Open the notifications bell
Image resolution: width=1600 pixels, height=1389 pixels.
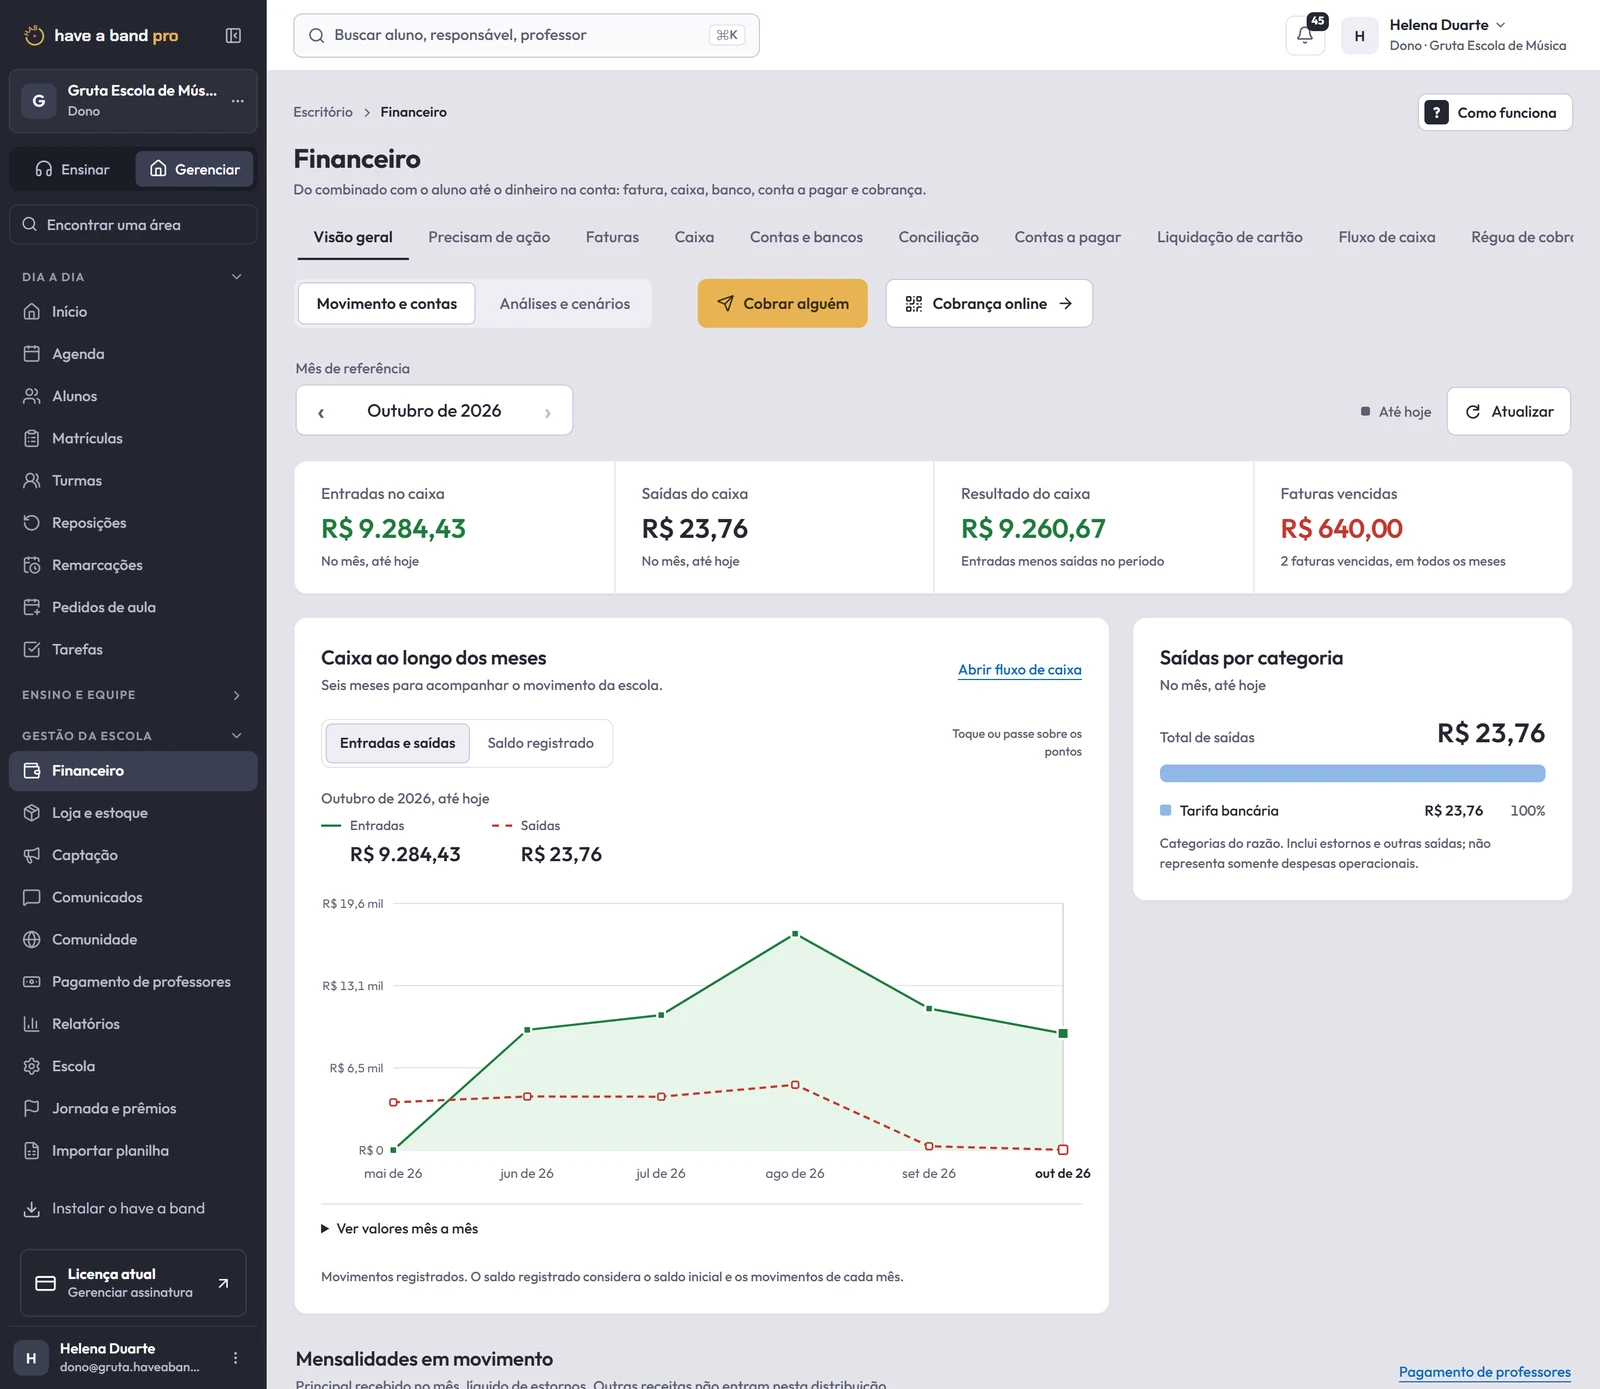(x=1305, y=35)
